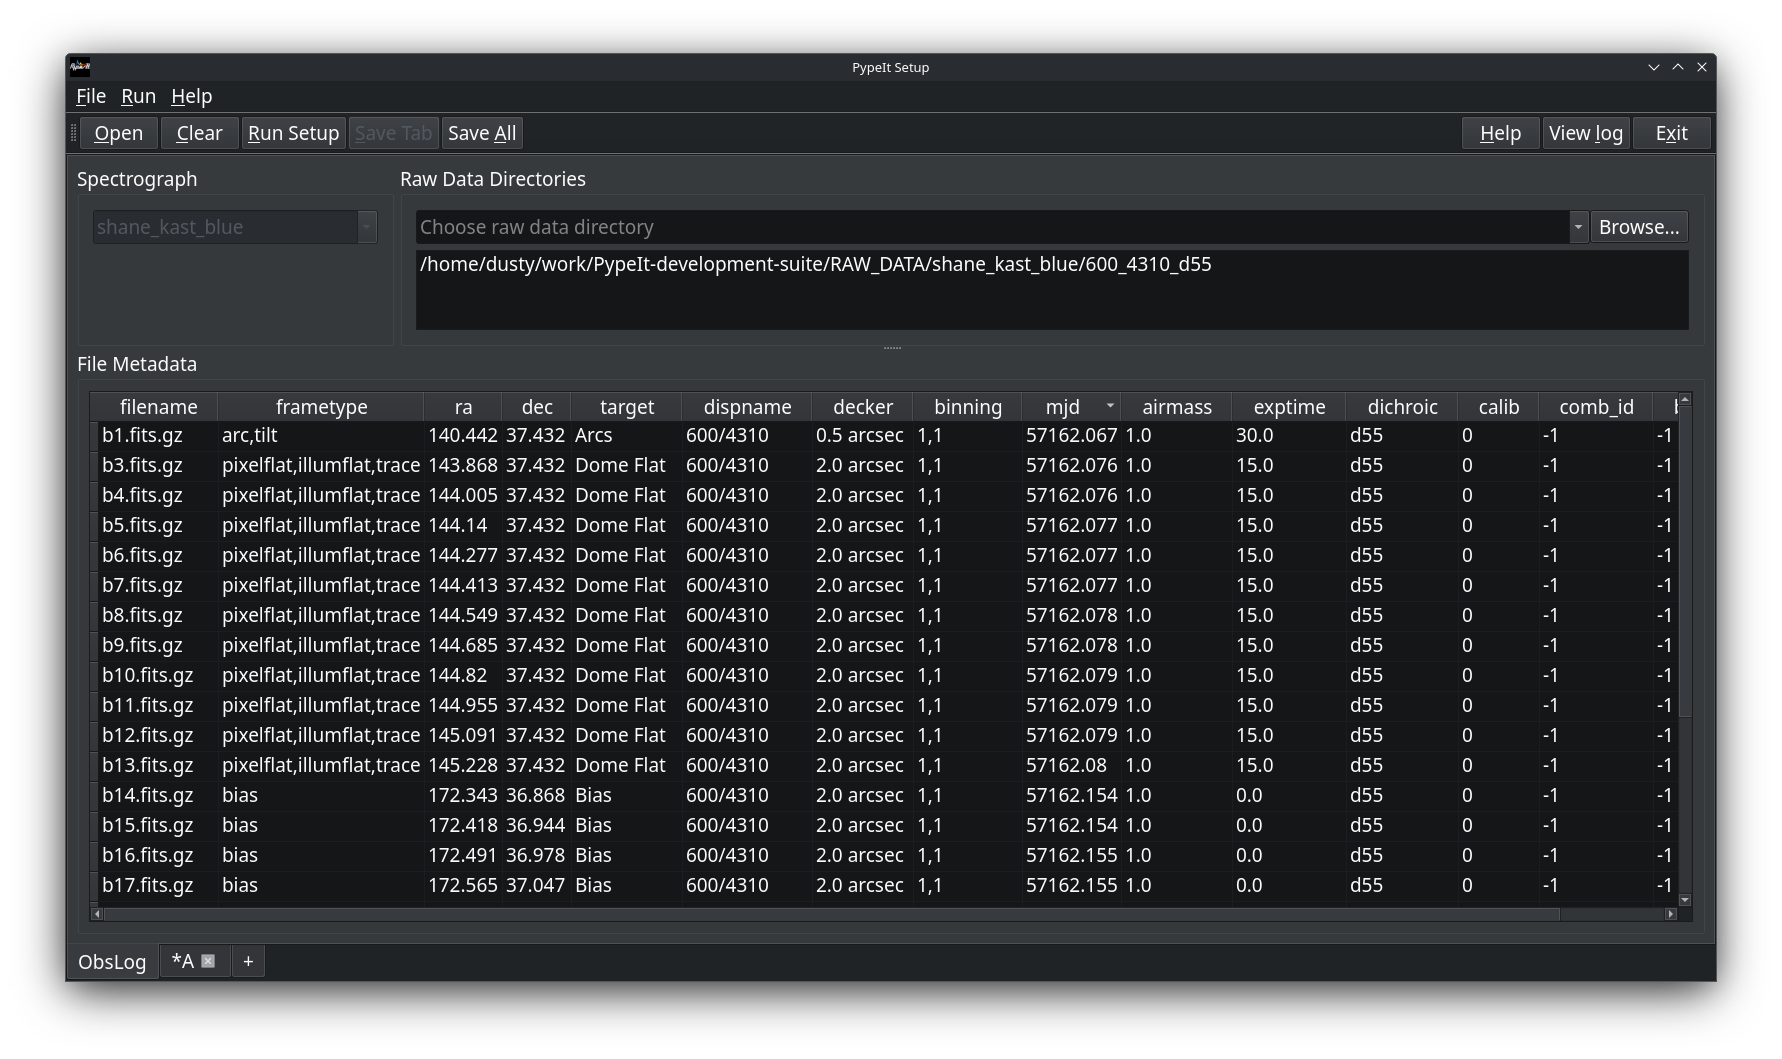Click the Exit button

pyautogui.click(x=1671, y=133)
